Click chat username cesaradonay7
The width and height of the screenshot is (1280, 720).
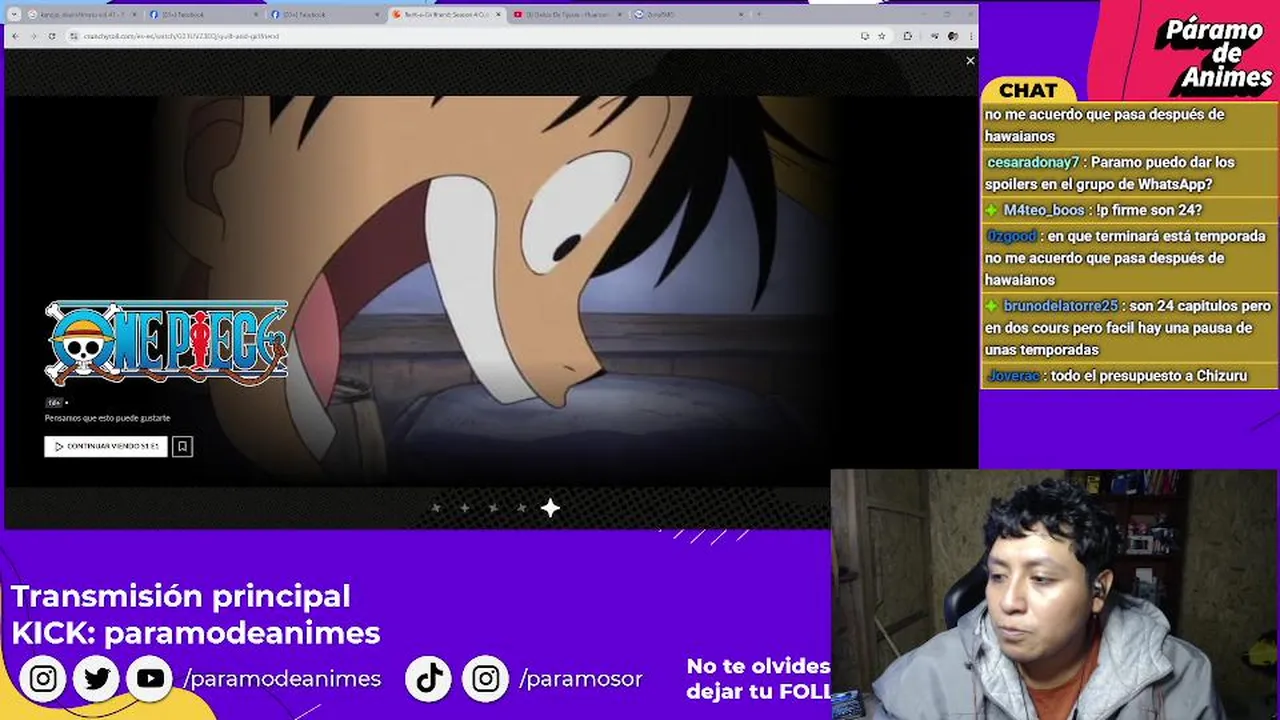[1033, 162]
